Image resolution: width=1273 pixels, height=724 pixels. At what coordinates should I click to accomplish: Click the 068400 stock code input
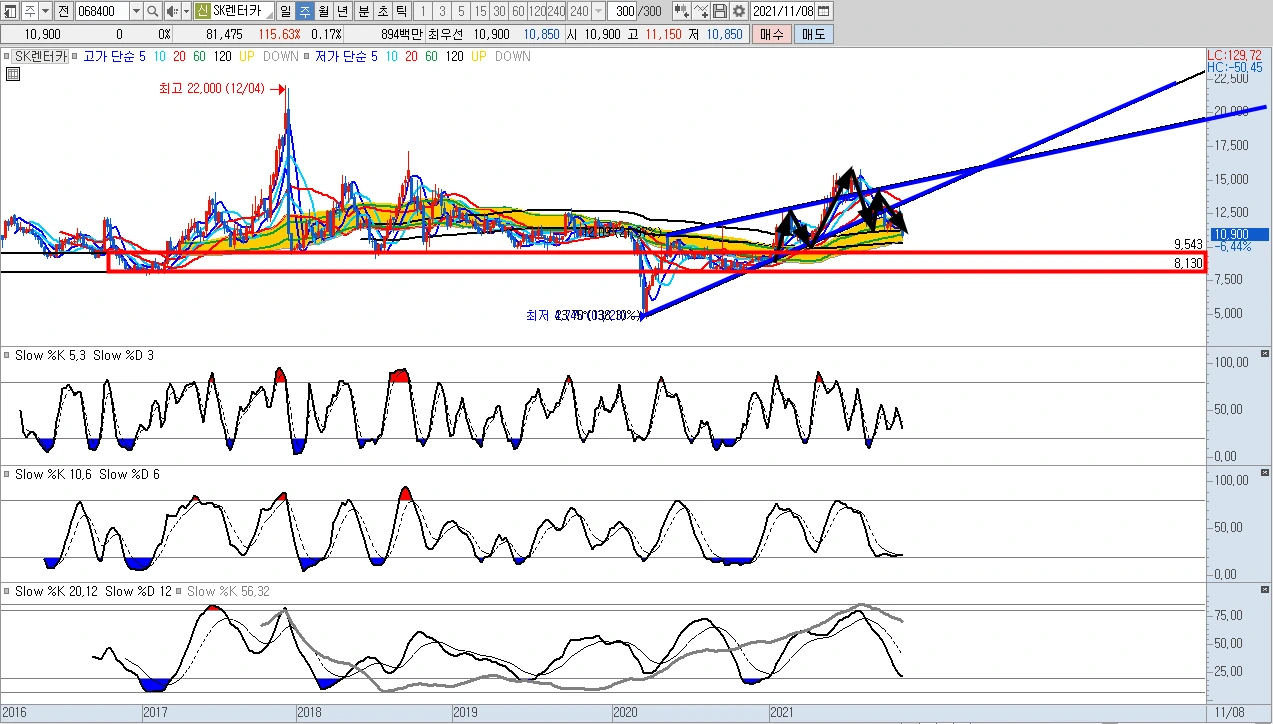[x=102, y=12]
